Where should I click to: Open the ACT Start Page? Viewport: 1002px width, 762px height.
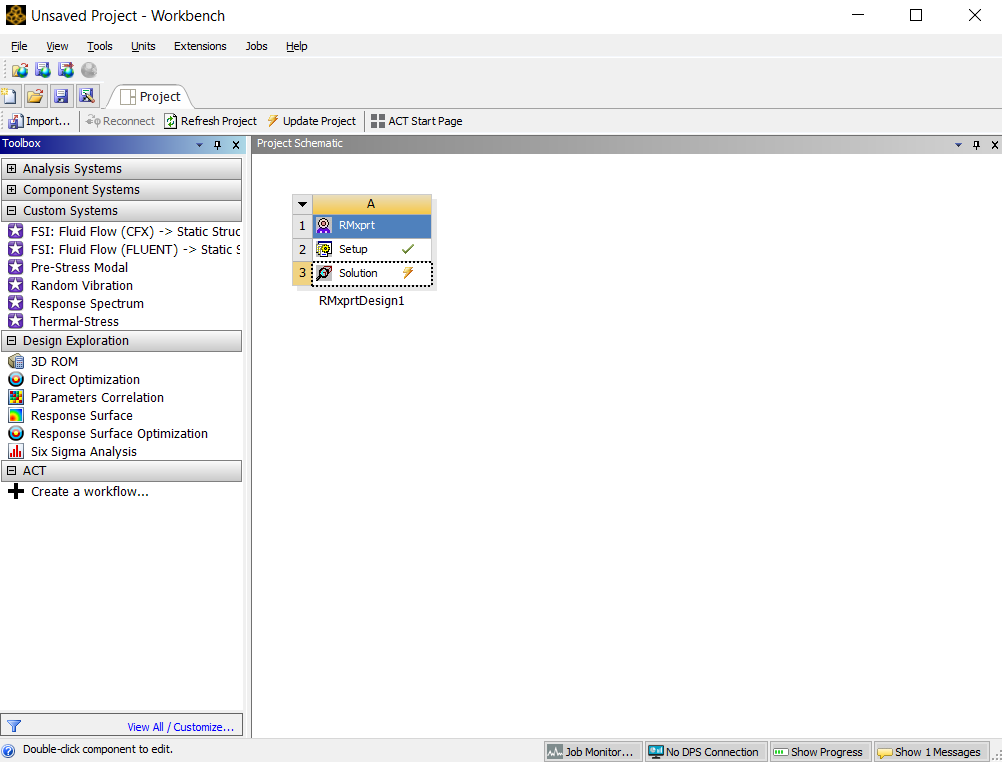click(x=417, y=121)
